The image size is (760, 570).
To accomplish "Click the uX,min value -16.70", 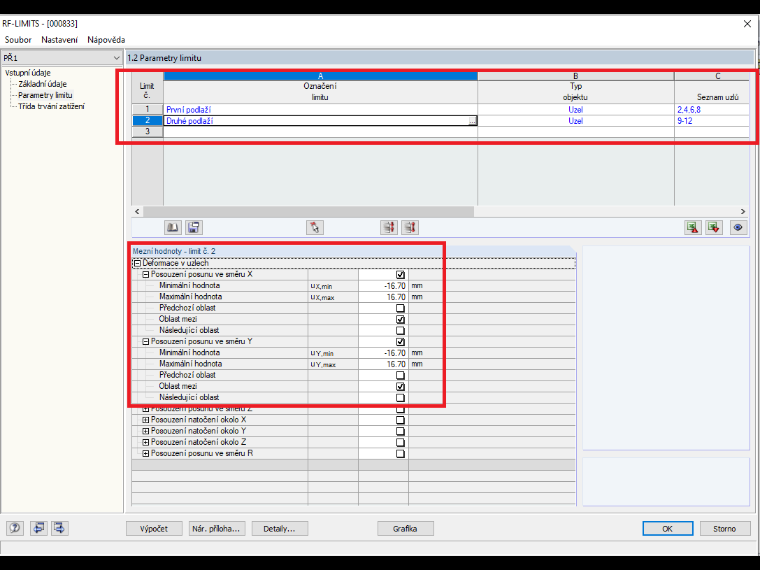I will click(x=383, y=286).
